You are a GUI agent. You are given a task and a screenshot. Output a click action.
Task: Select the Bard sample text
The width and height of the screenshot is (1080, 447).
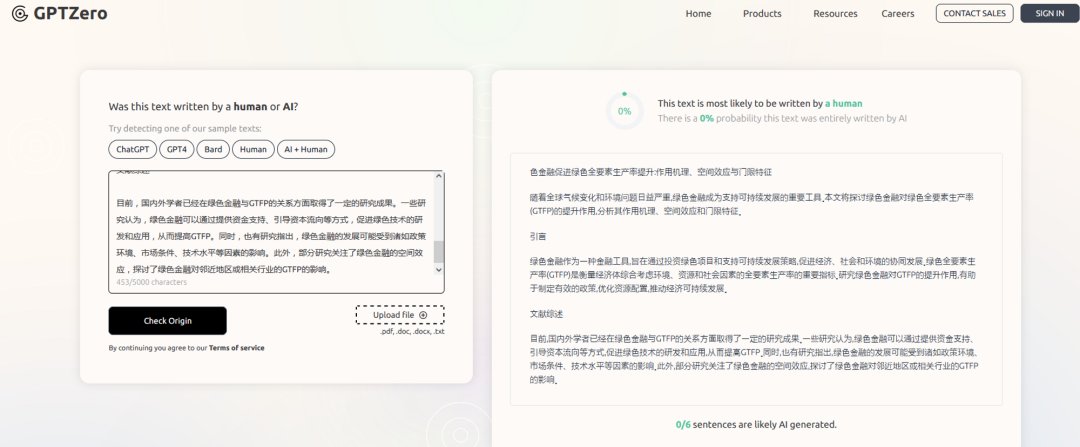pyautogui.click(x=213, y=149)
